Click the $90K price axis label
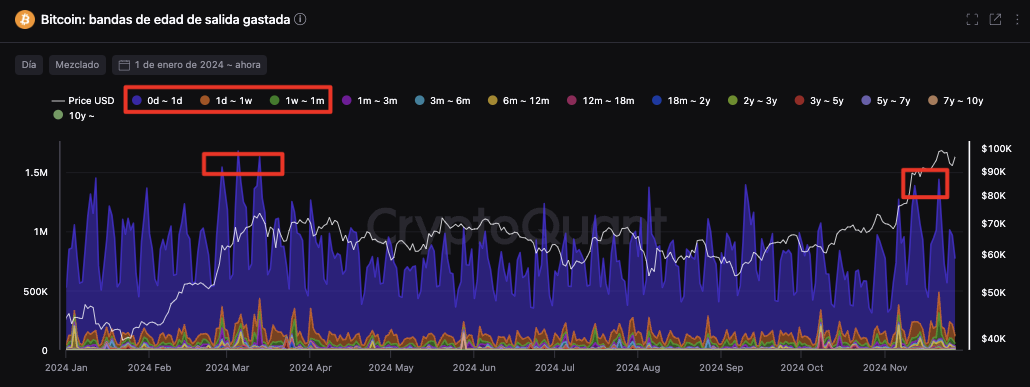This screenshot has height=387, width=1030. click(x=993, y=171)
